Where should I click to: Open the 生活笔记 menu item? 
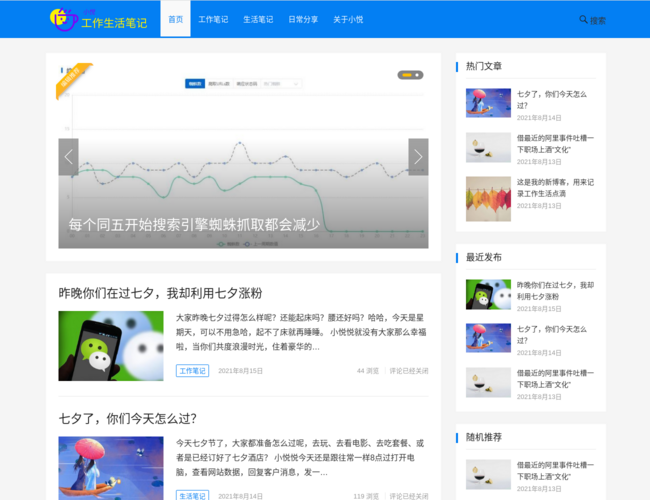pos(258,19)
